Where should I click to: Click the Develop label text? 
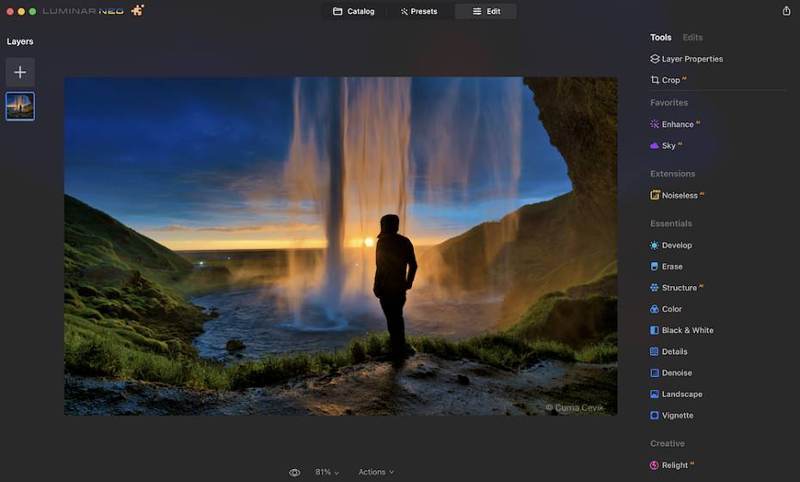point(677,245)
